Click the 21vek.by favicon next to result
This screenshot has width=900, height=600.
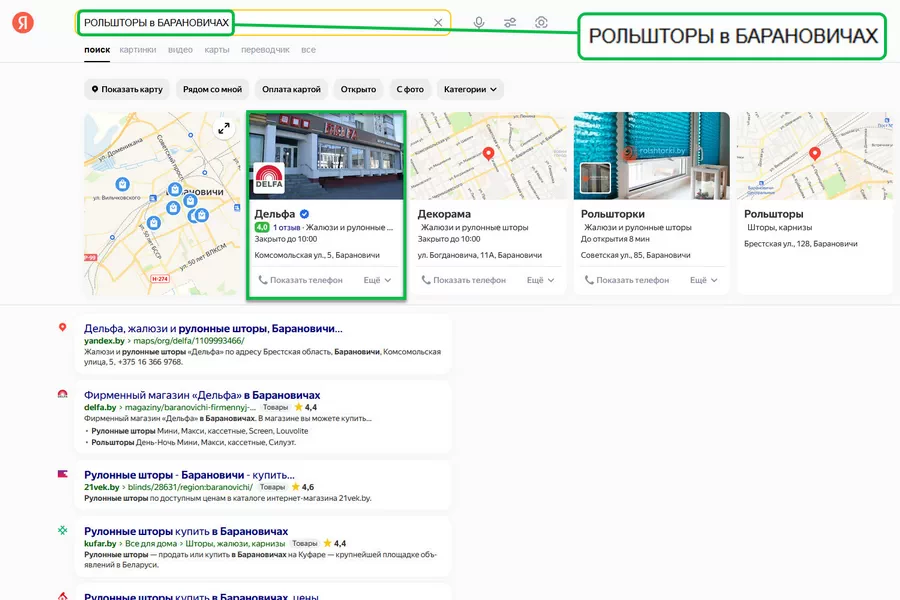pos(63,474)
